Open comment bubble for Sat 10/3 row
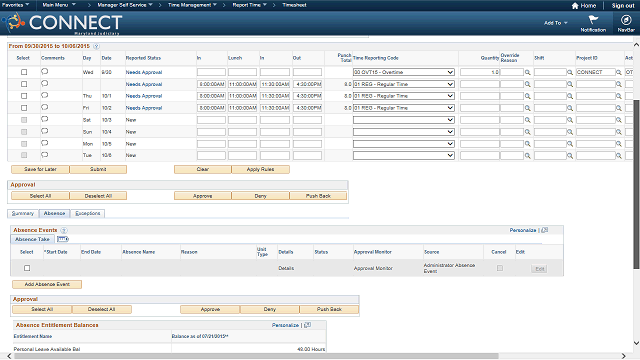 [x=44, y=119]
